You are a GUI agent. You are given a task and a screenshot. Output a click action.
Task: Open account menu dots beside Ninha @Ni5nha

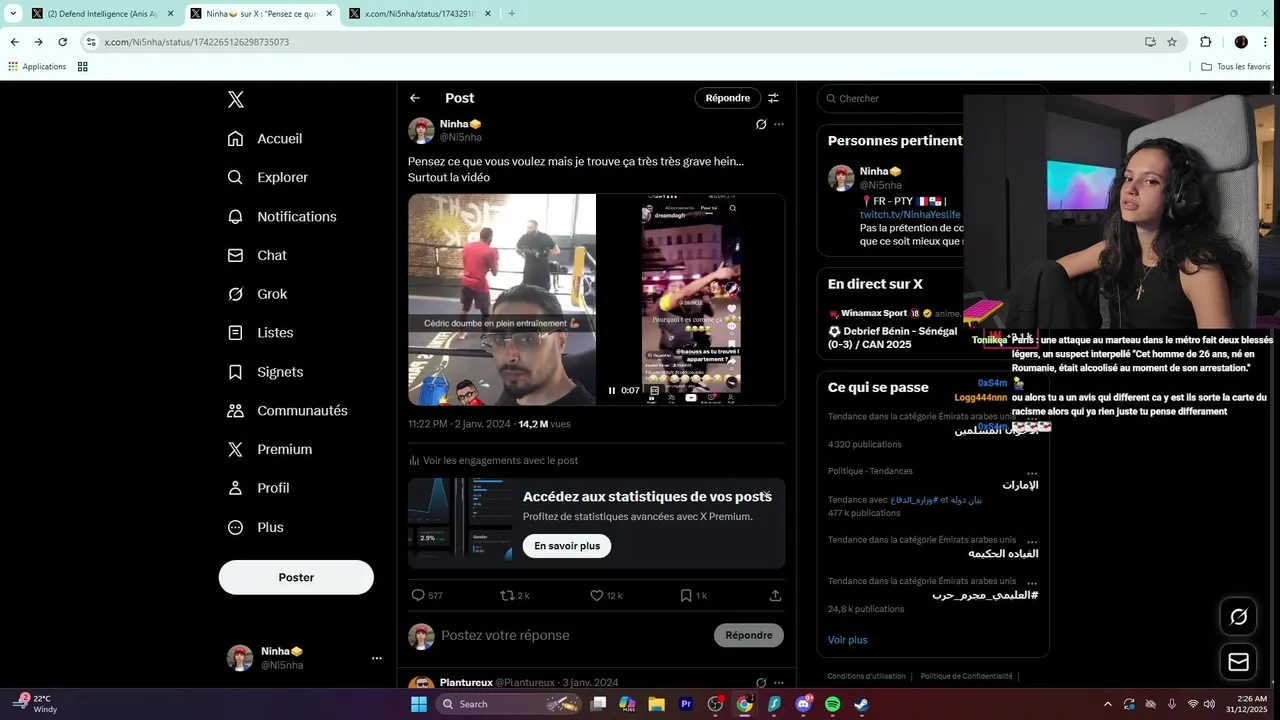[x=377, y=658]
